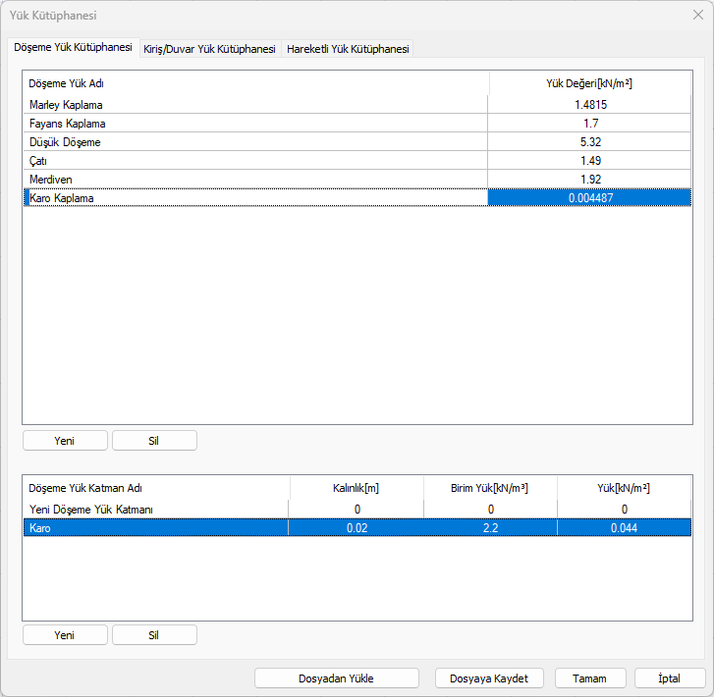This screenshot has height=697, width=714.
Task: Click Yeni under the load list
Action: click(x=64, y=441)
